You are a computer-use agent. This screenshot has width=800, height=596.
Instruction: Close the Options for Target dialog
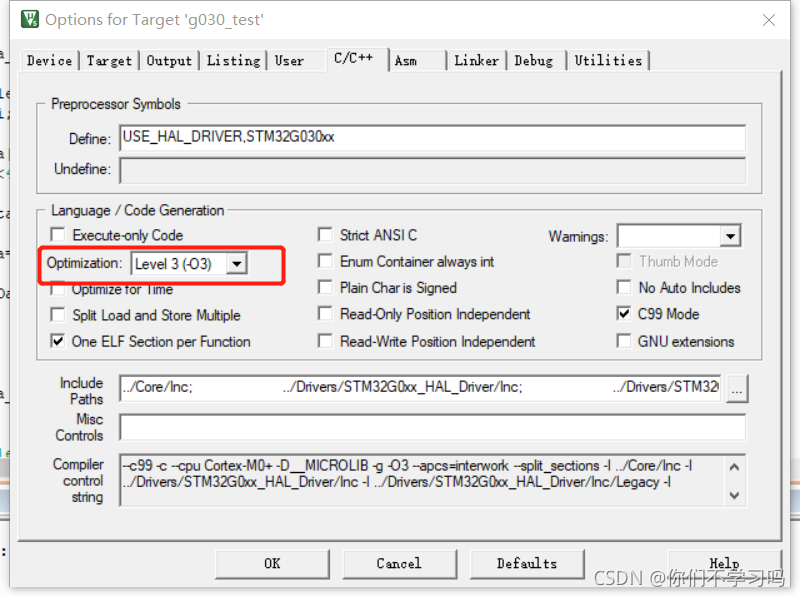pos(769,20)
